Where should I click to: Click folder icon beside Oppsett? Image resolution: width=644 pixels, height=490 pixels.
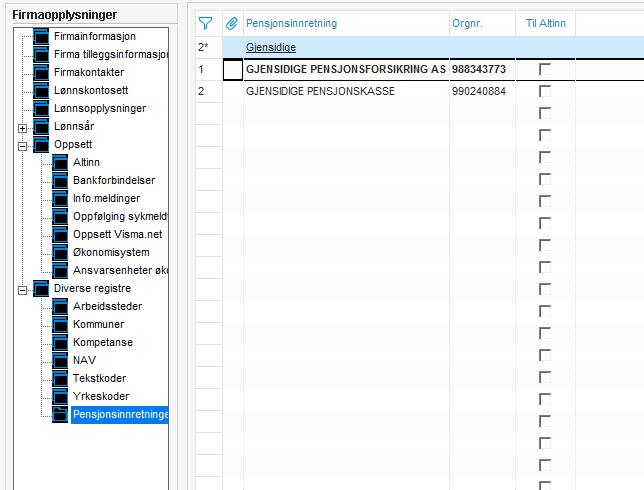tap(41, 145)
